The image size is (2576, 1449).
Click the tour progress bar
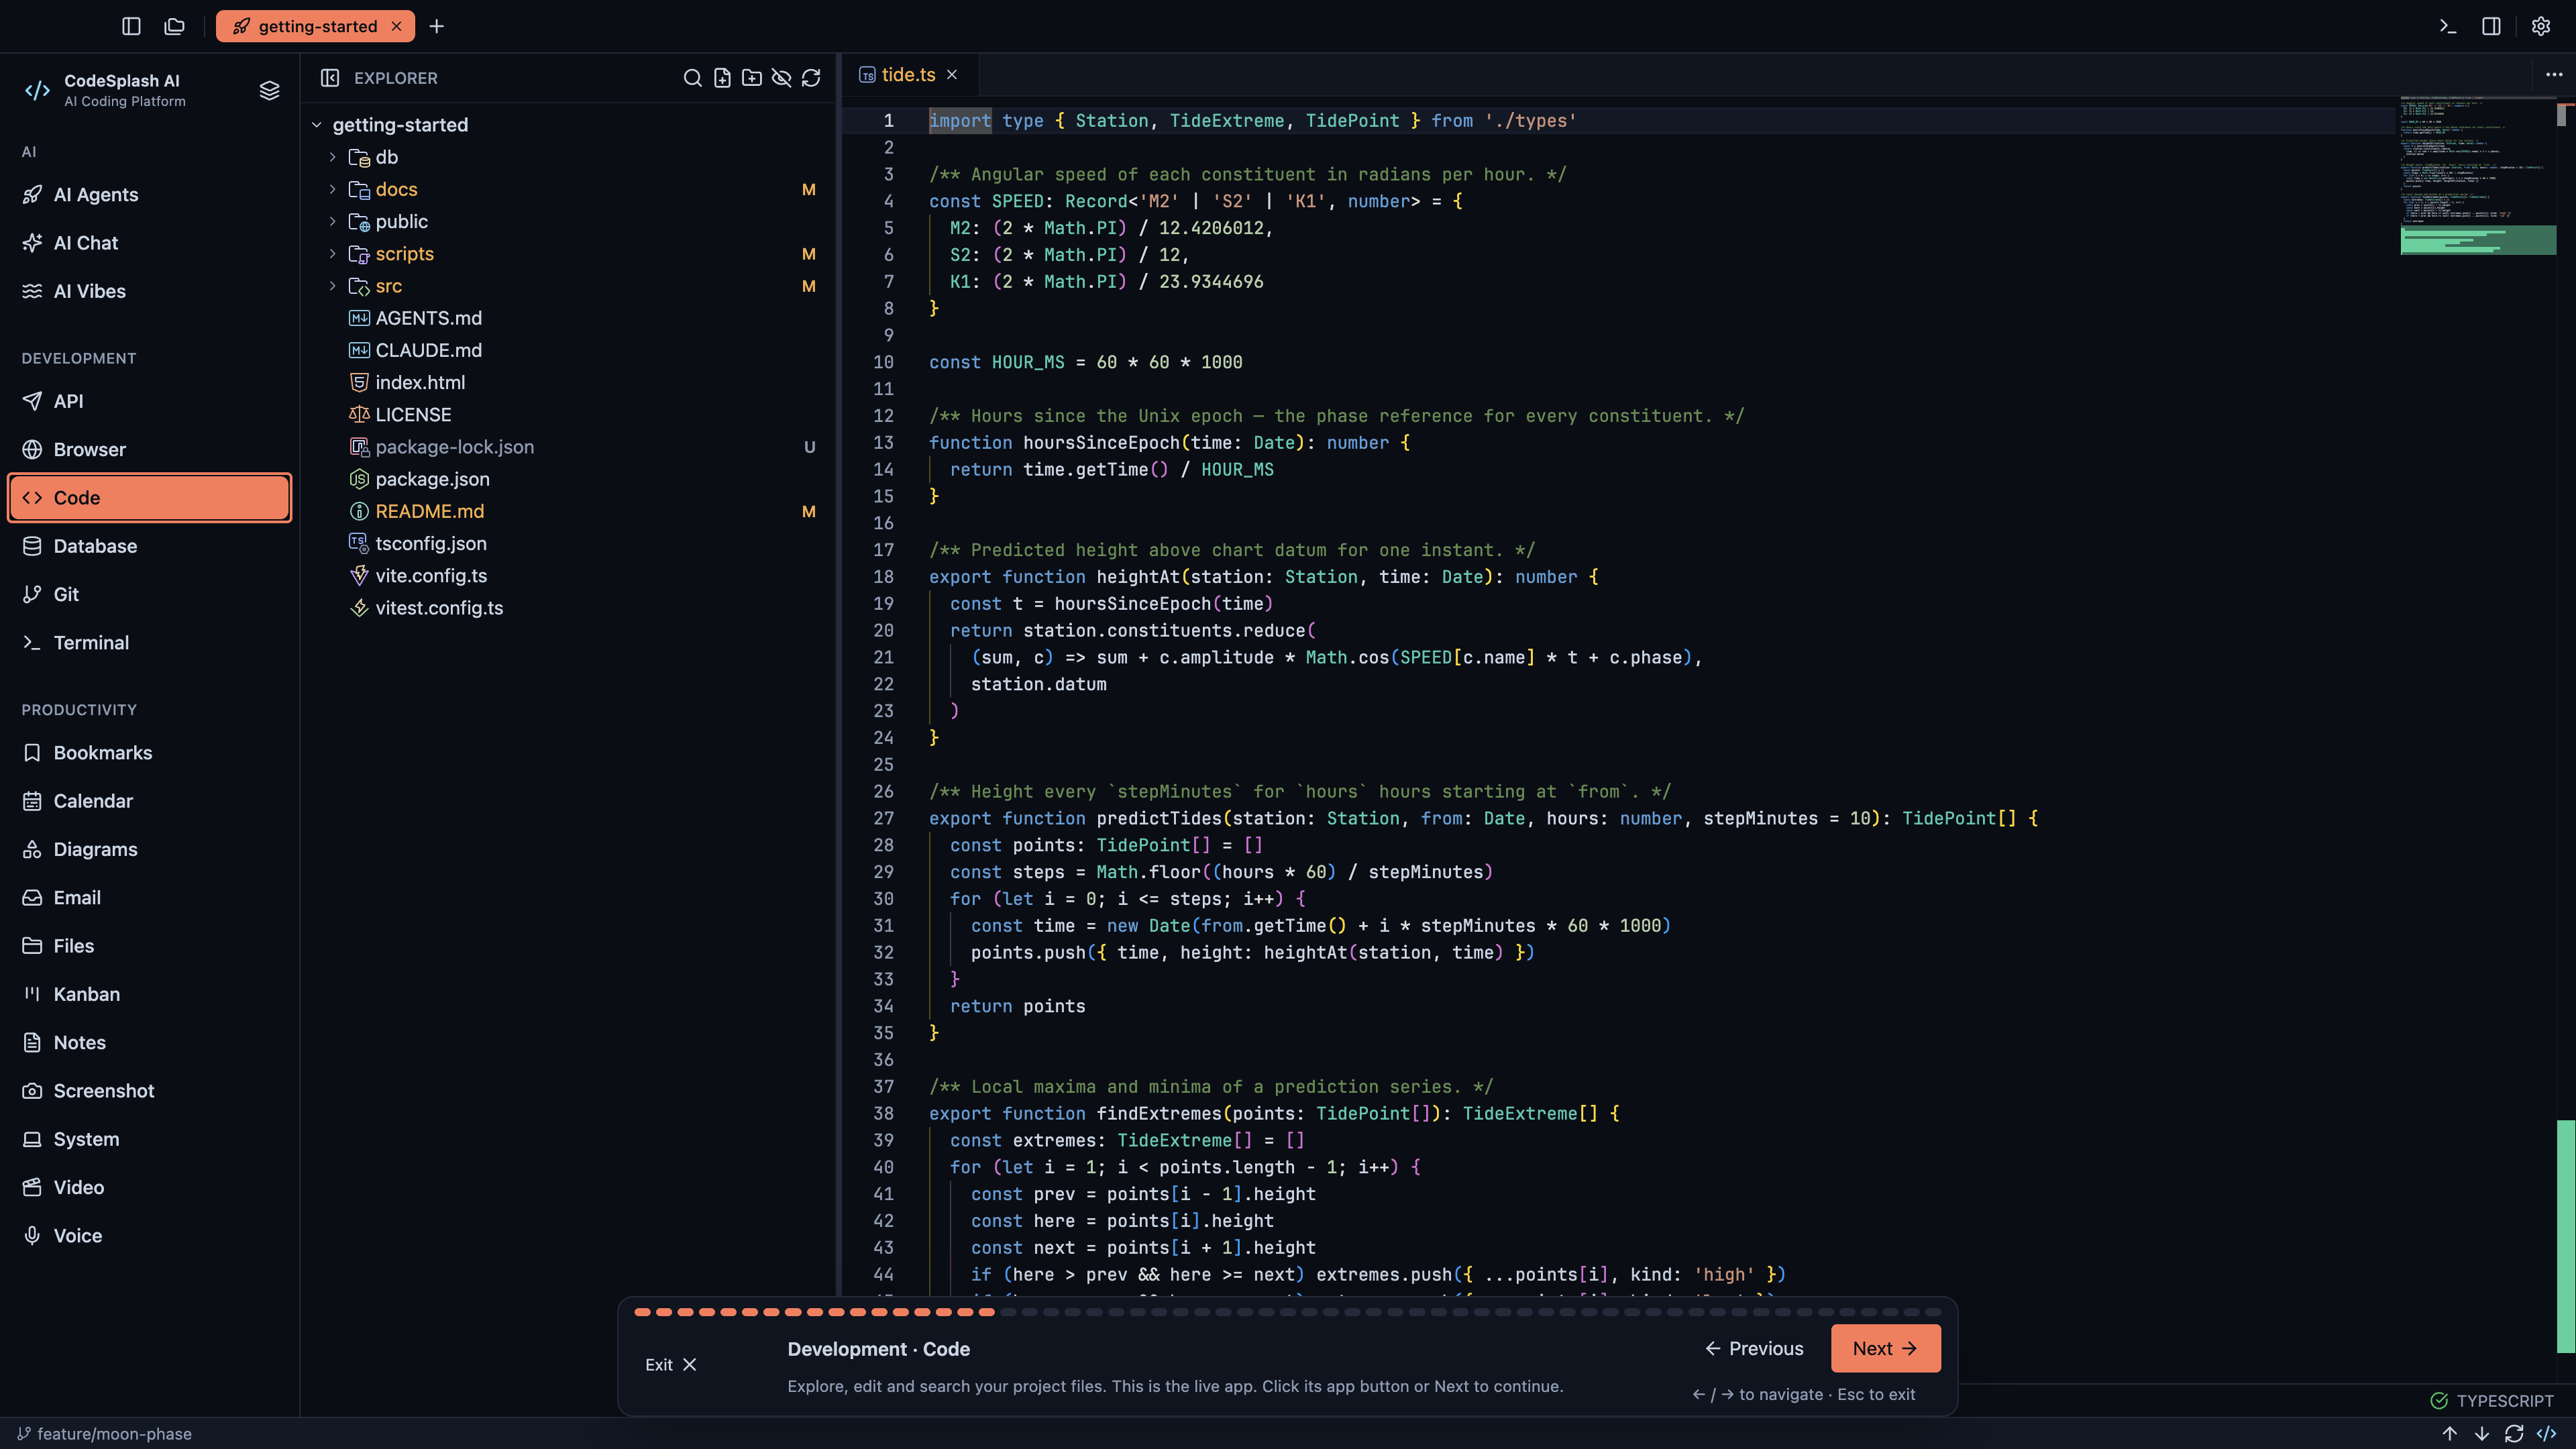[x=1287, y=1312]
